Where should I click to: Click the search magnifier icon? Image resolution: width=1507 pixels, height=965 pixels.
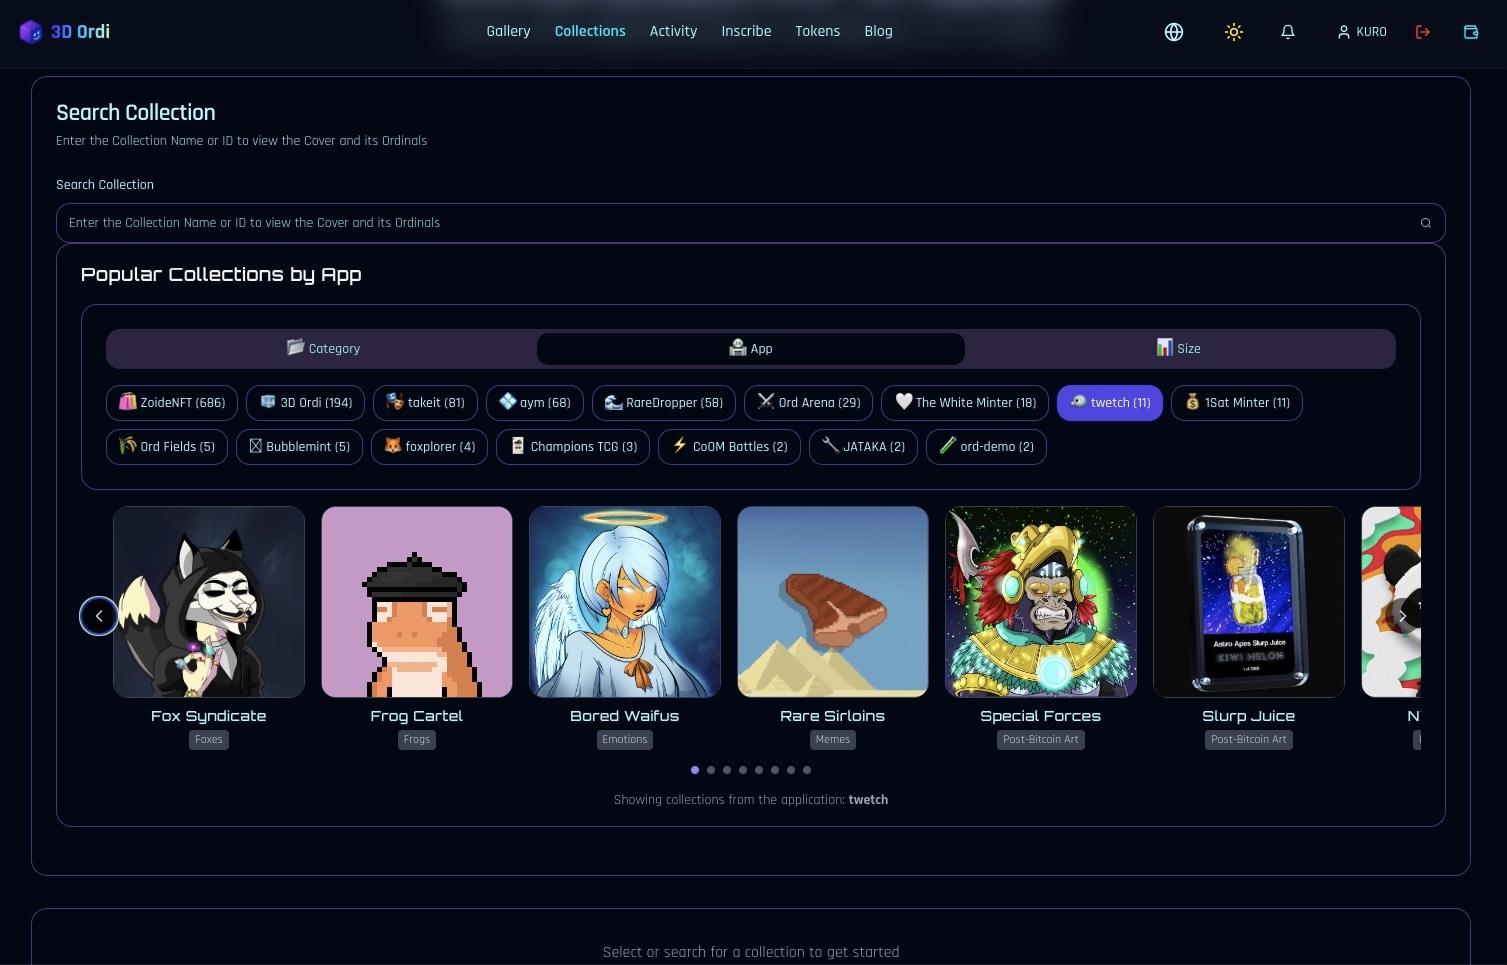(1426, 223)
